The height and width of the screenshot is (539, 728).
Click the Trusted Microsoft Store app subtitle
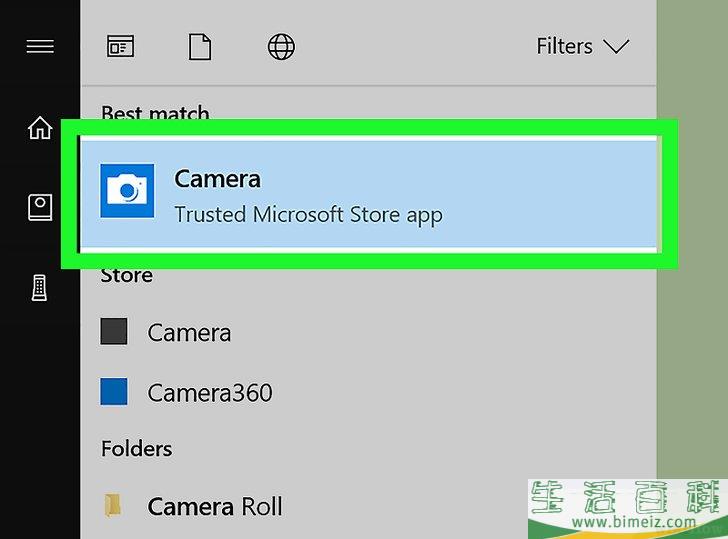(307, 214)
